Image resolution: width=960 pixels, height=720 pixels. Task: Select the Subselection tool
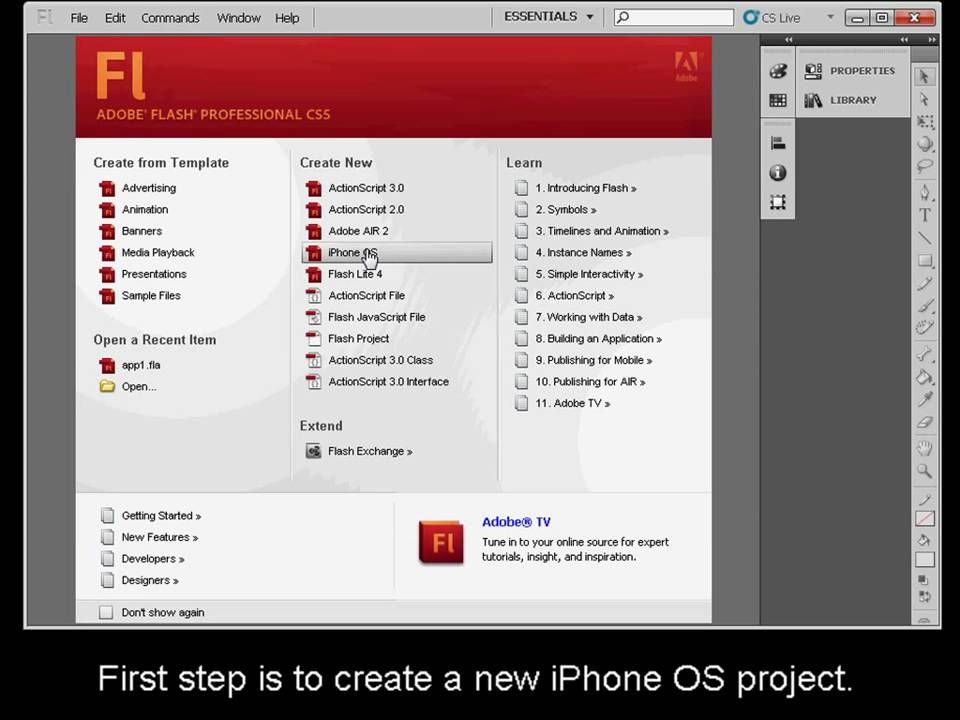[x=924, y=99]
